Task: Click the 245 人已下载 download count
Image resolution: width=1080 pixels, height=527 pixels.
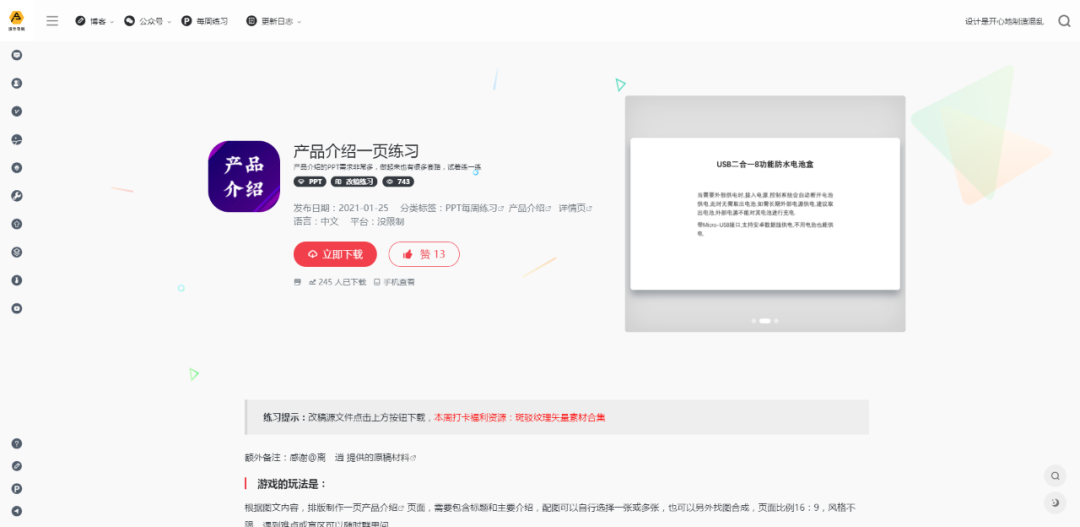Action: pyautogui.click(x=338, y=282)
